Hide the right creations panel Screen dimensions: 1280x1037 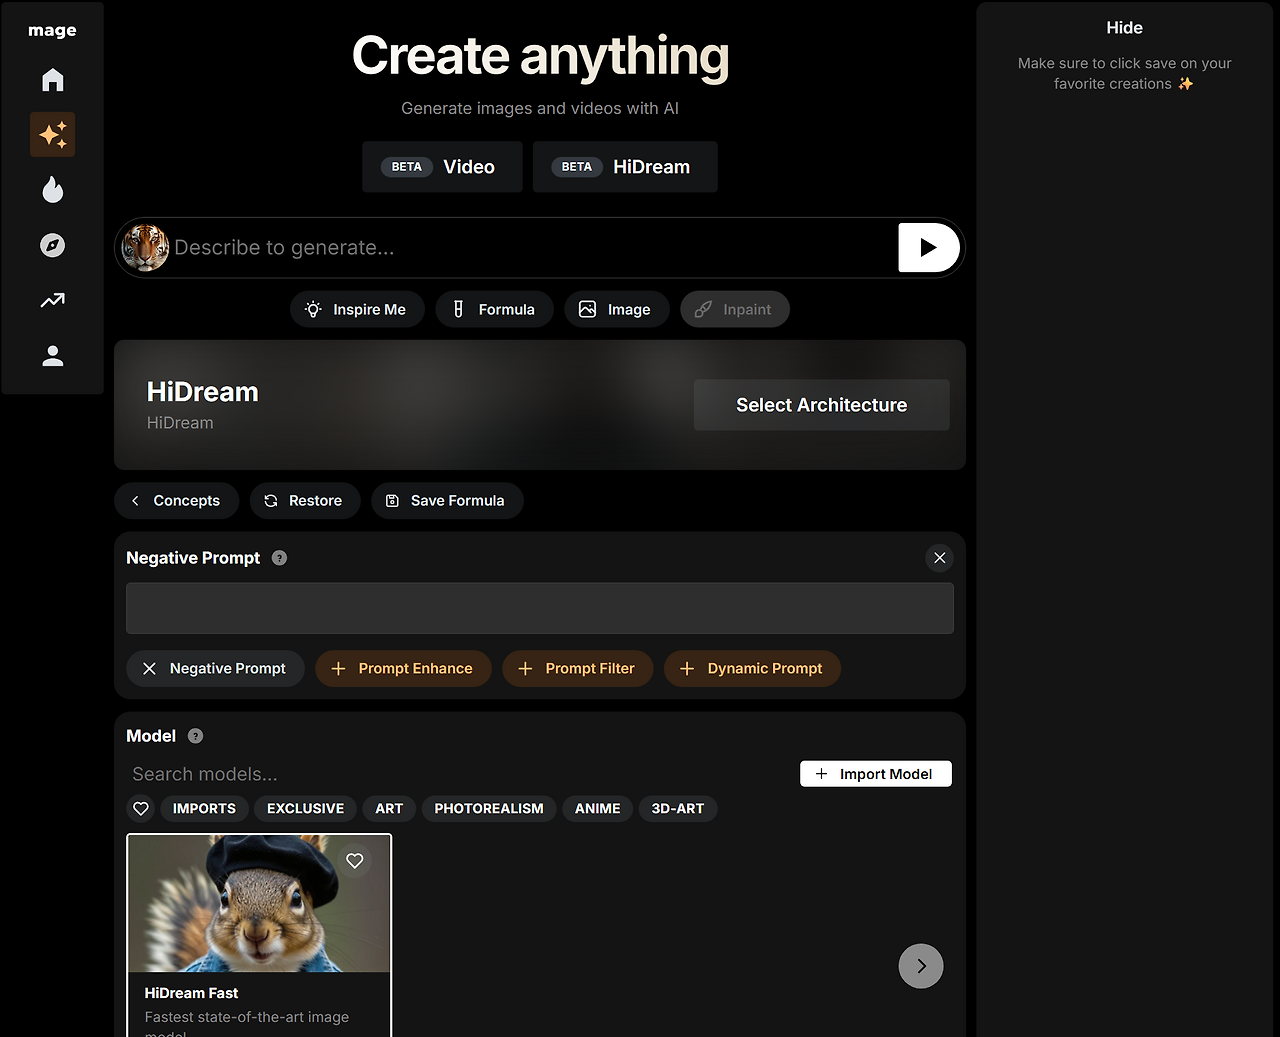click(x=1125, y=28)
